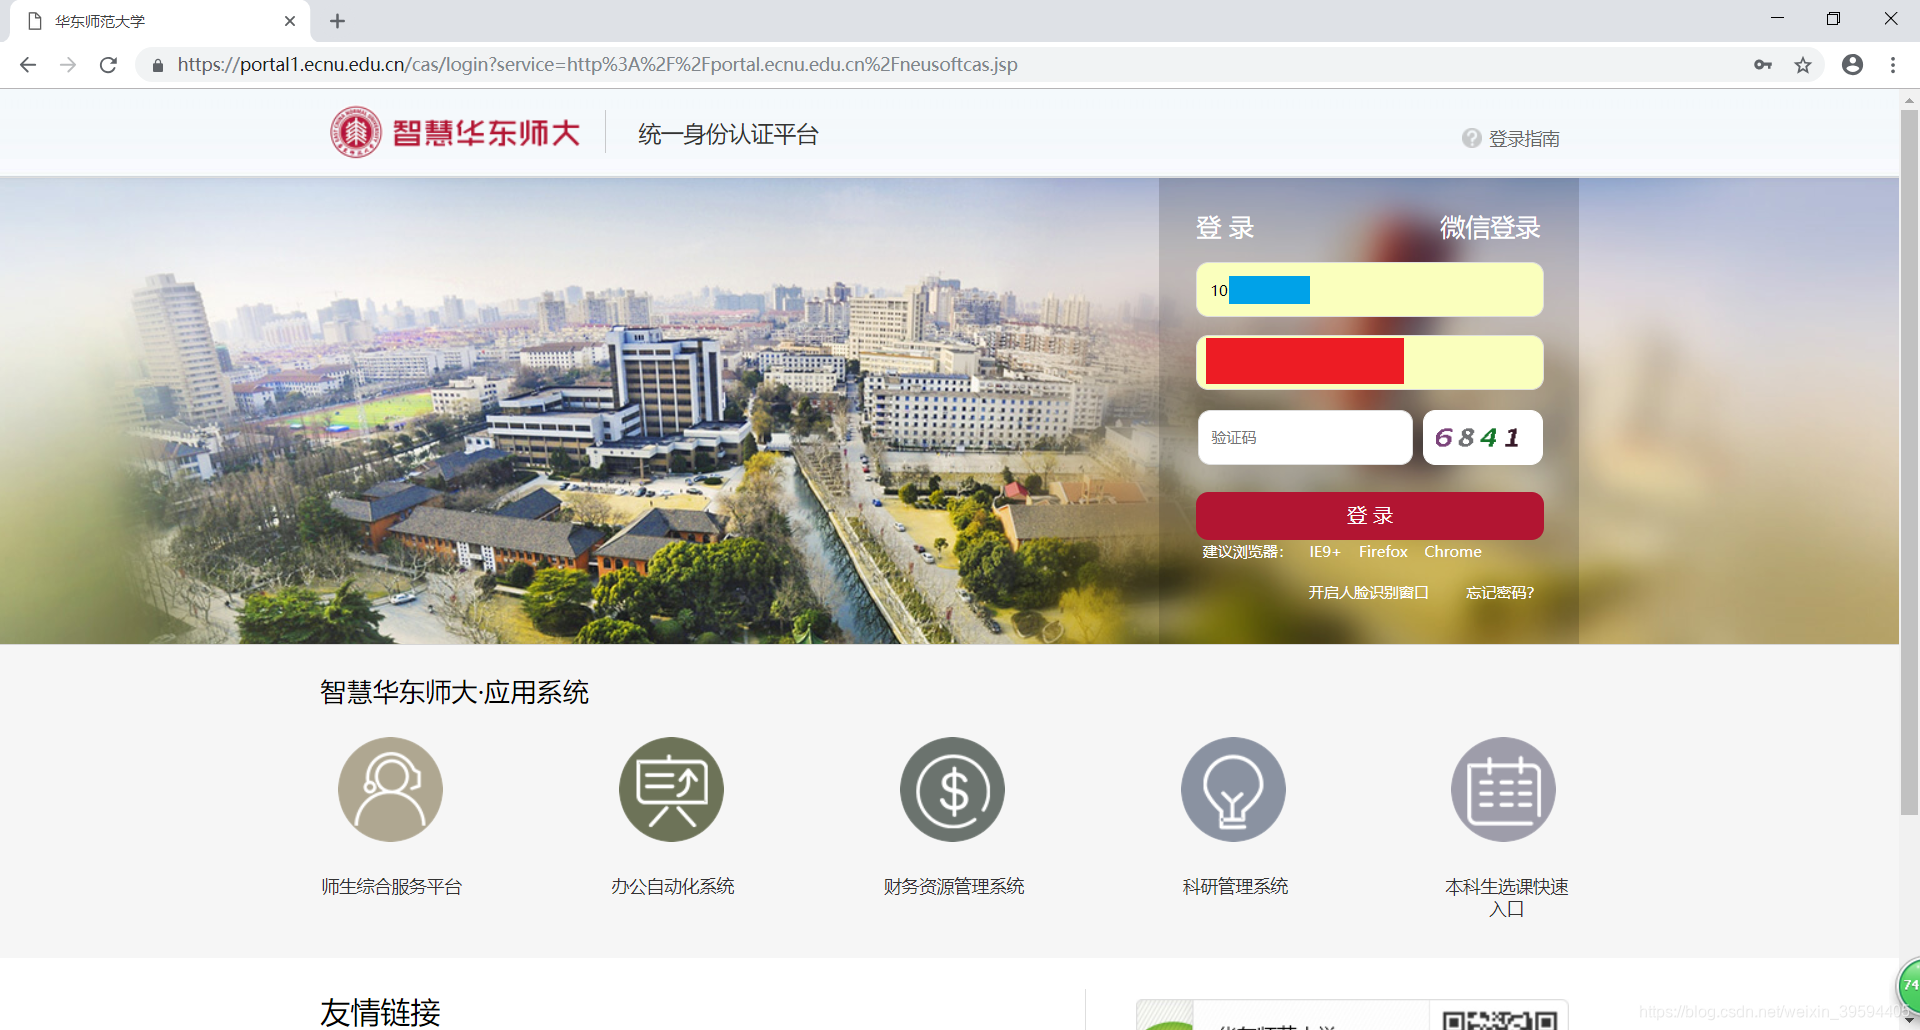The width and height of the screenshot is (1920, 1030).
Task: Click the browser back arrow
Action: (28, 65)
